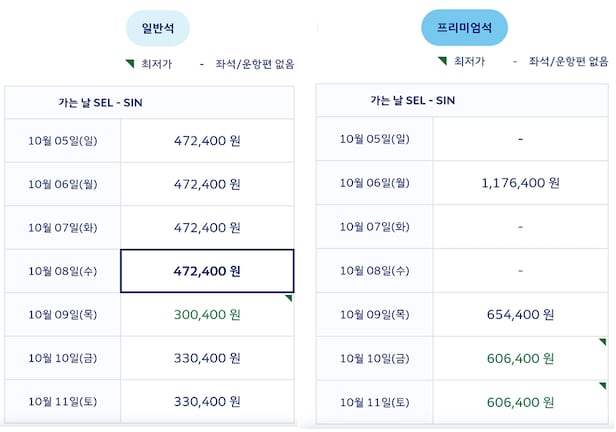Click the green 최저가 legend triangle under 일반석
Viewport: 616px width, 432px height.
coord(130,63)
